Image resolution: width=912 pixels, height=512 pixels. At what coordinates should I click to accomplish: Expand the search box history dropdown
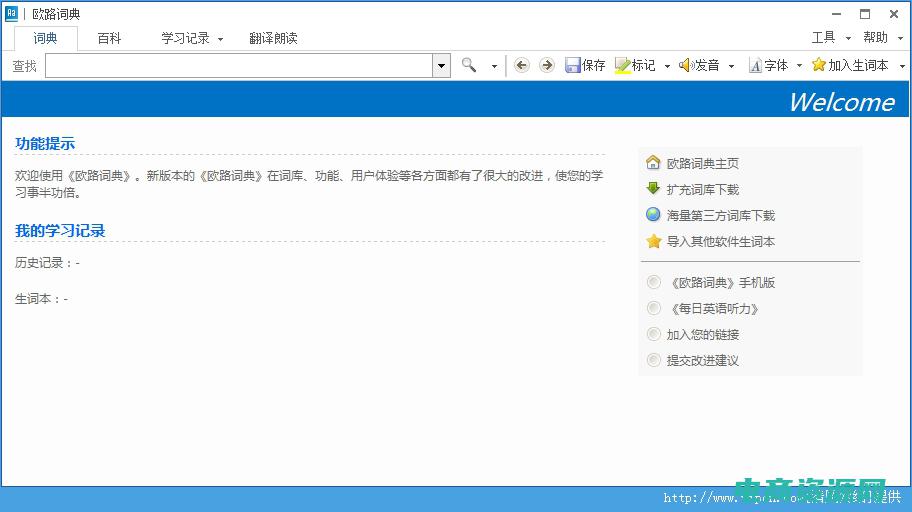[x=441, y=66]
